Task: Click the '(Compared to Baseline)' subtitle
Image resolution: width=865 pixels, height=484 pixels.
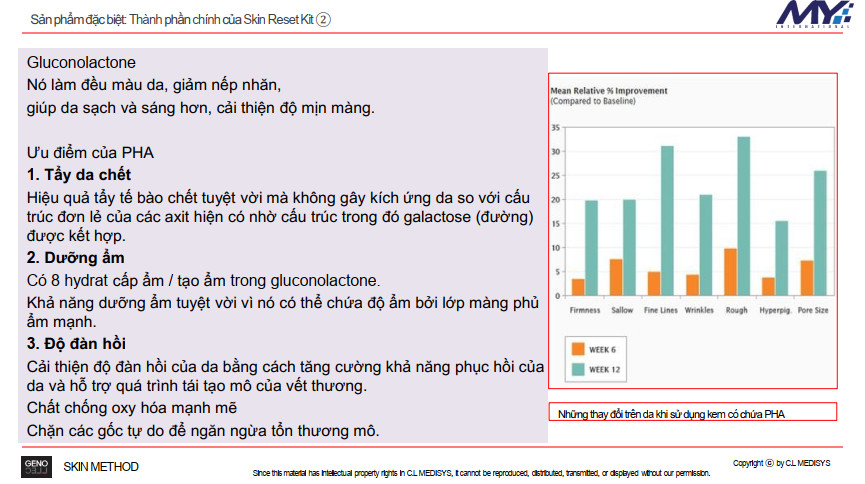Action: (593, 101)
